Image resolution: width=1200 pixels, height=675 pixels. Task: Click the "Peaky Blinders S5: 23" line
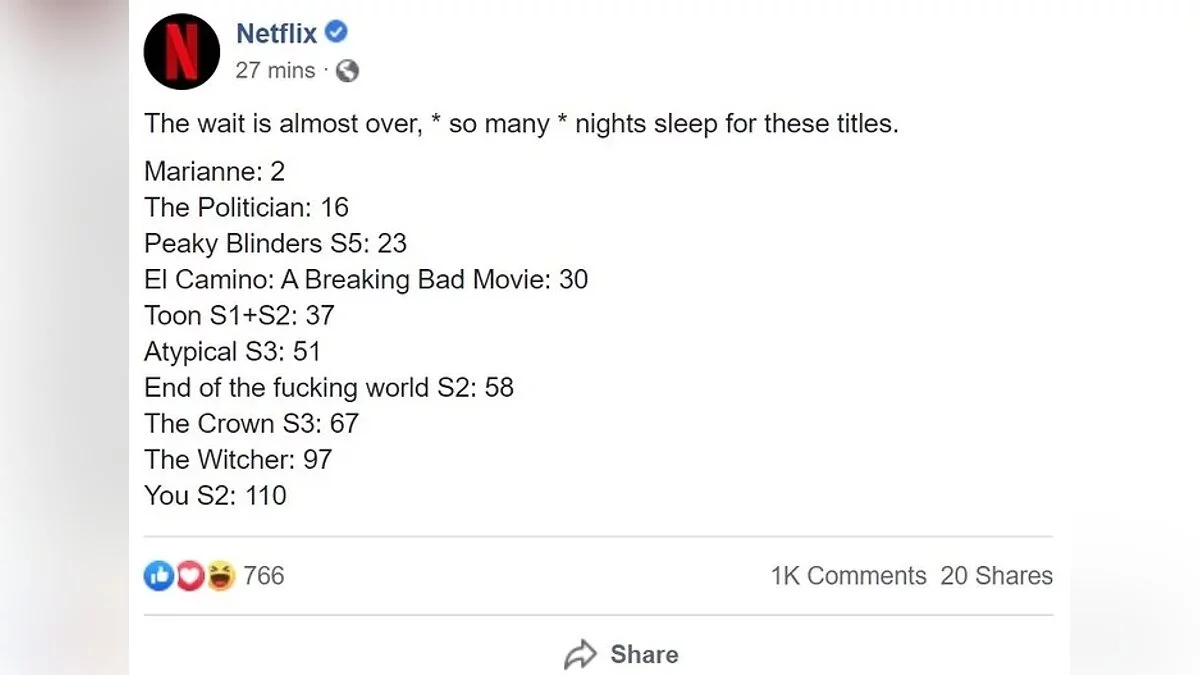275,244
